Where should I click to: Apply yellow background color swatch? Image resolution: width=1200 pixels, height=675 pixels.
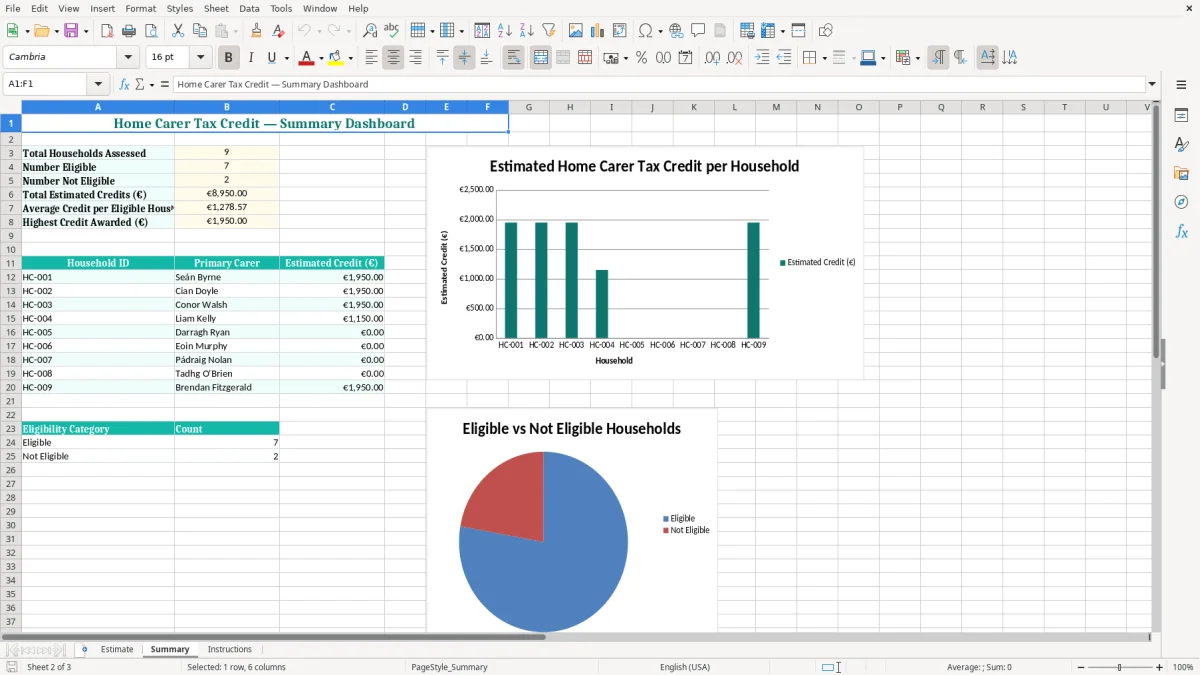pyautogui.click(x=336, y=58)
